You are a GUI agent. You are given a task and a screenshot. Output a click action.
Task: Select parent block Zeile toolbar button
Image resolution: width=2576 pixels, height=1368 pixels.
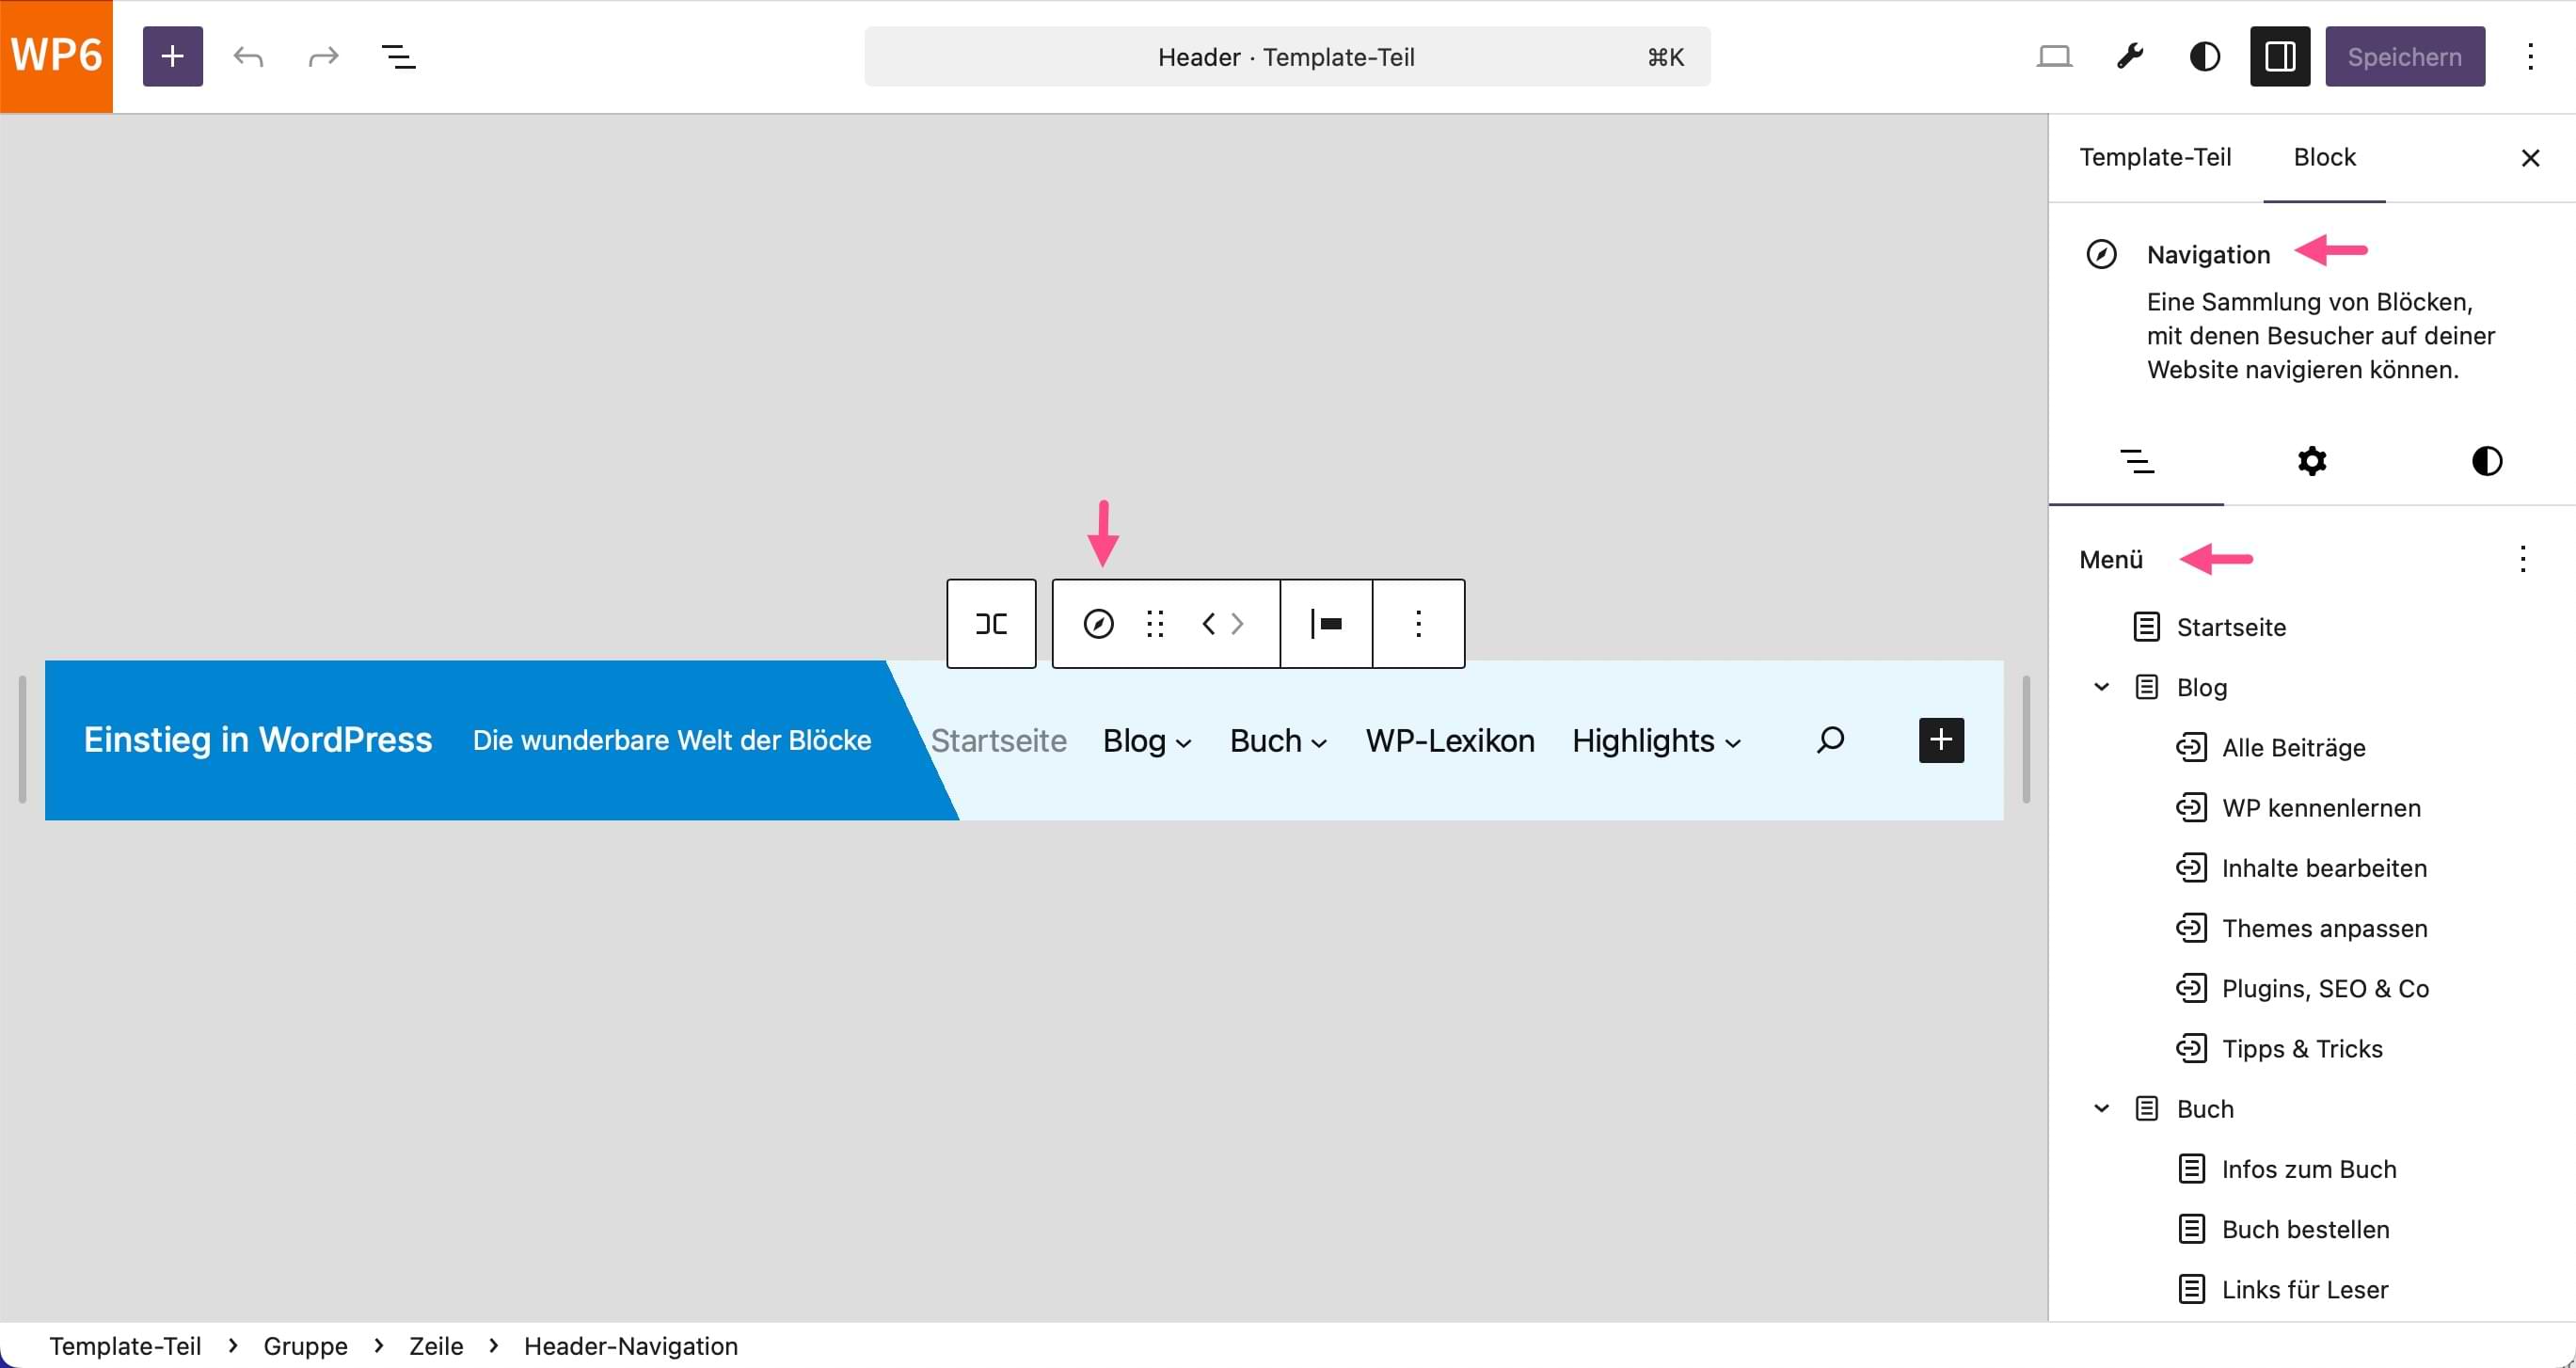tap(990, 624)
